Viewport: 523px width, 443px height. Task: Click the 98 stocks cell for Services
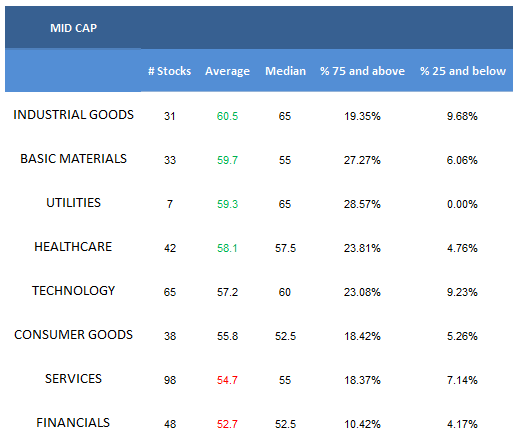point(170,380)
